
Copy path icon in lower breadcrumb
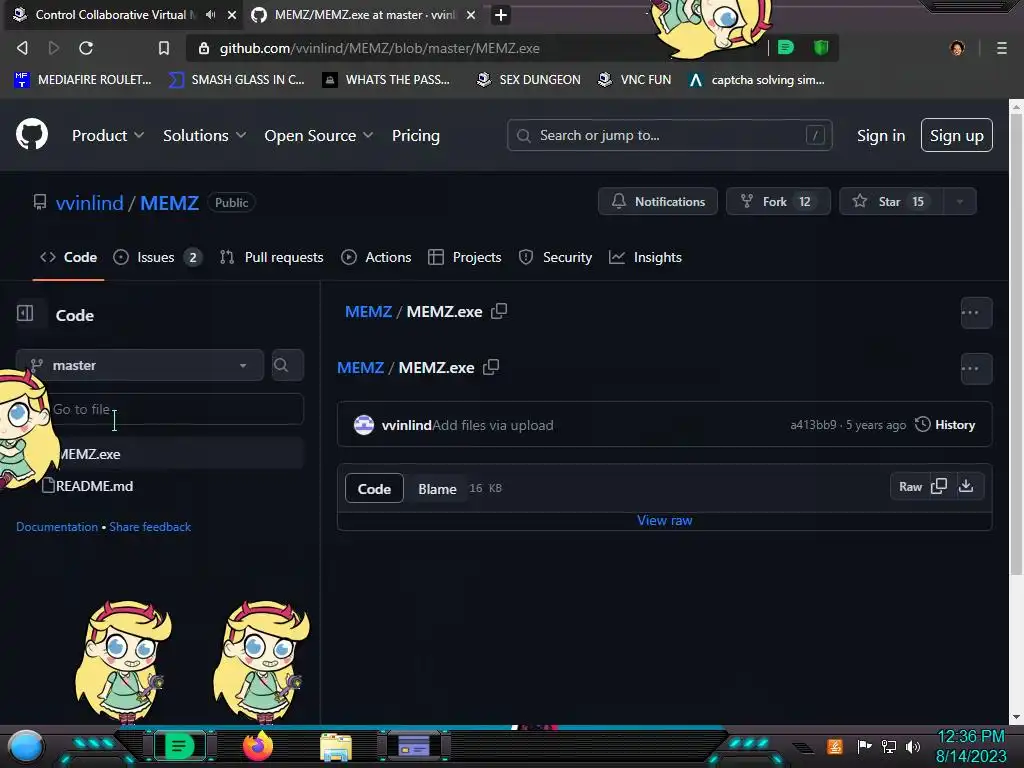tap(491, 367)
